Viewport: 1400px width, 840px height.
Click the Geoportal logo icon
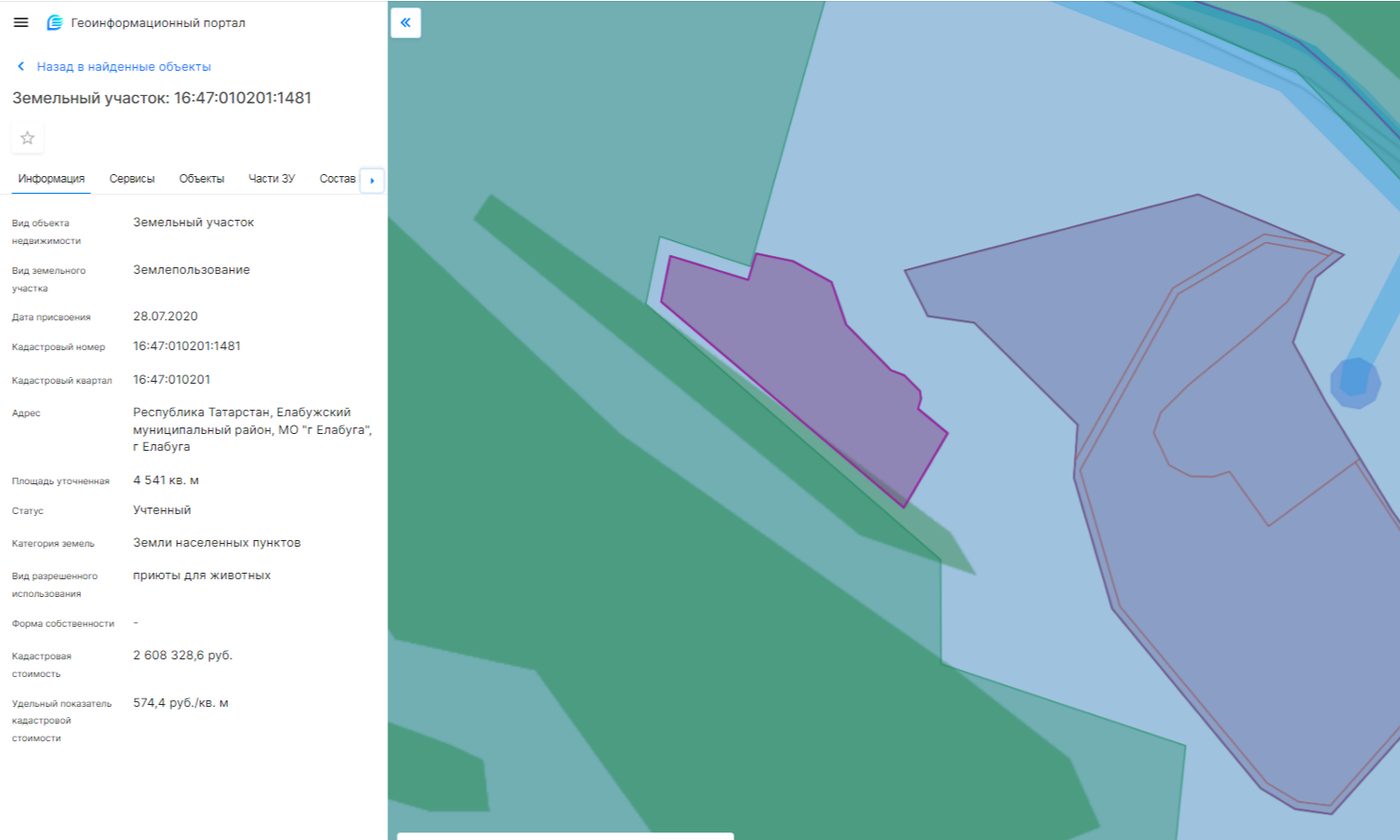[55, 23]
